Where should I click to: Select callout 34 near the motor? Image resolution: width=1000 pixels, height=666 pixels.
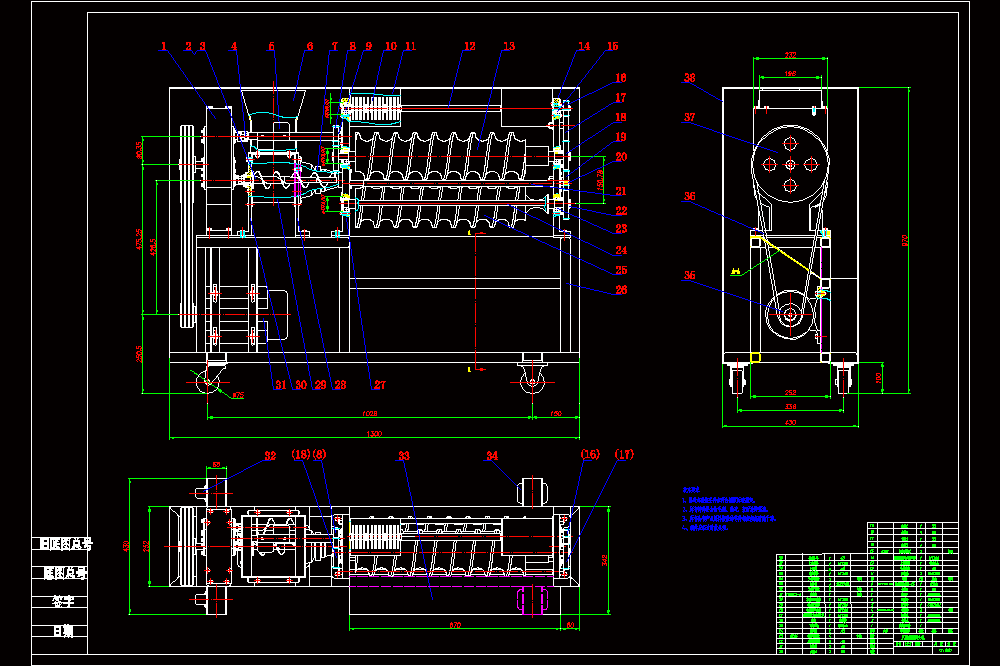492,456
